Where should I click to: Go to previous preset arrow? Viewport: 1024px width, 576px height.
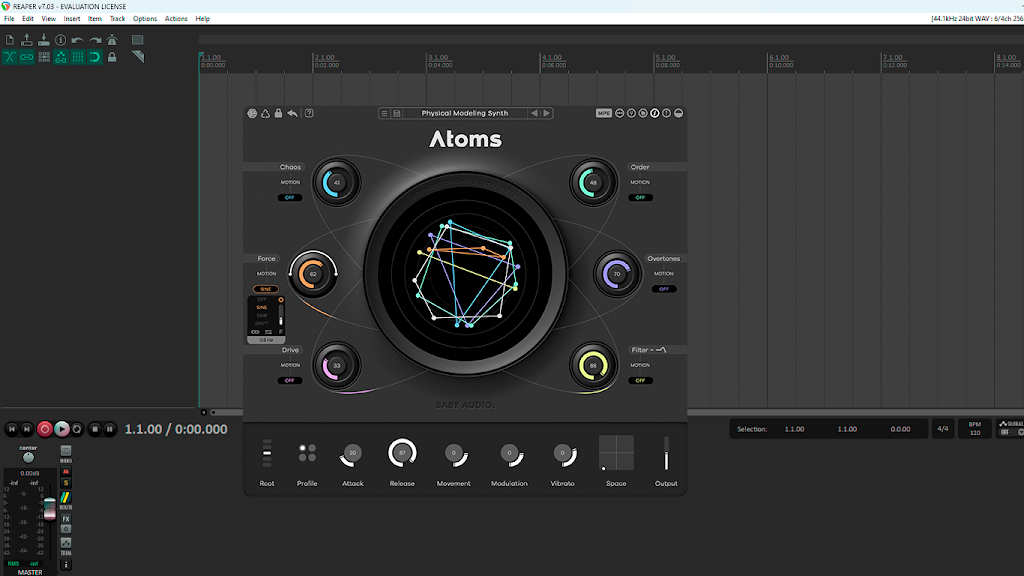(x=535, y=114)
